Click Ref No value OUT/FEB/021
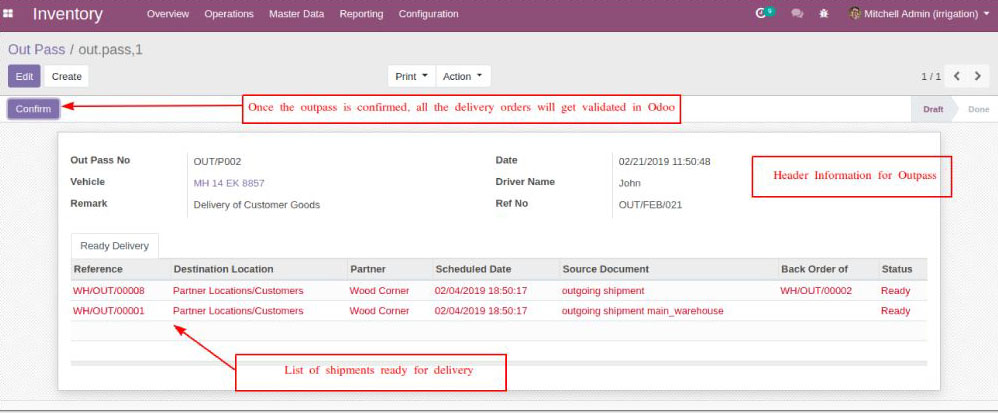998x413 pixels. pos(649,205)
